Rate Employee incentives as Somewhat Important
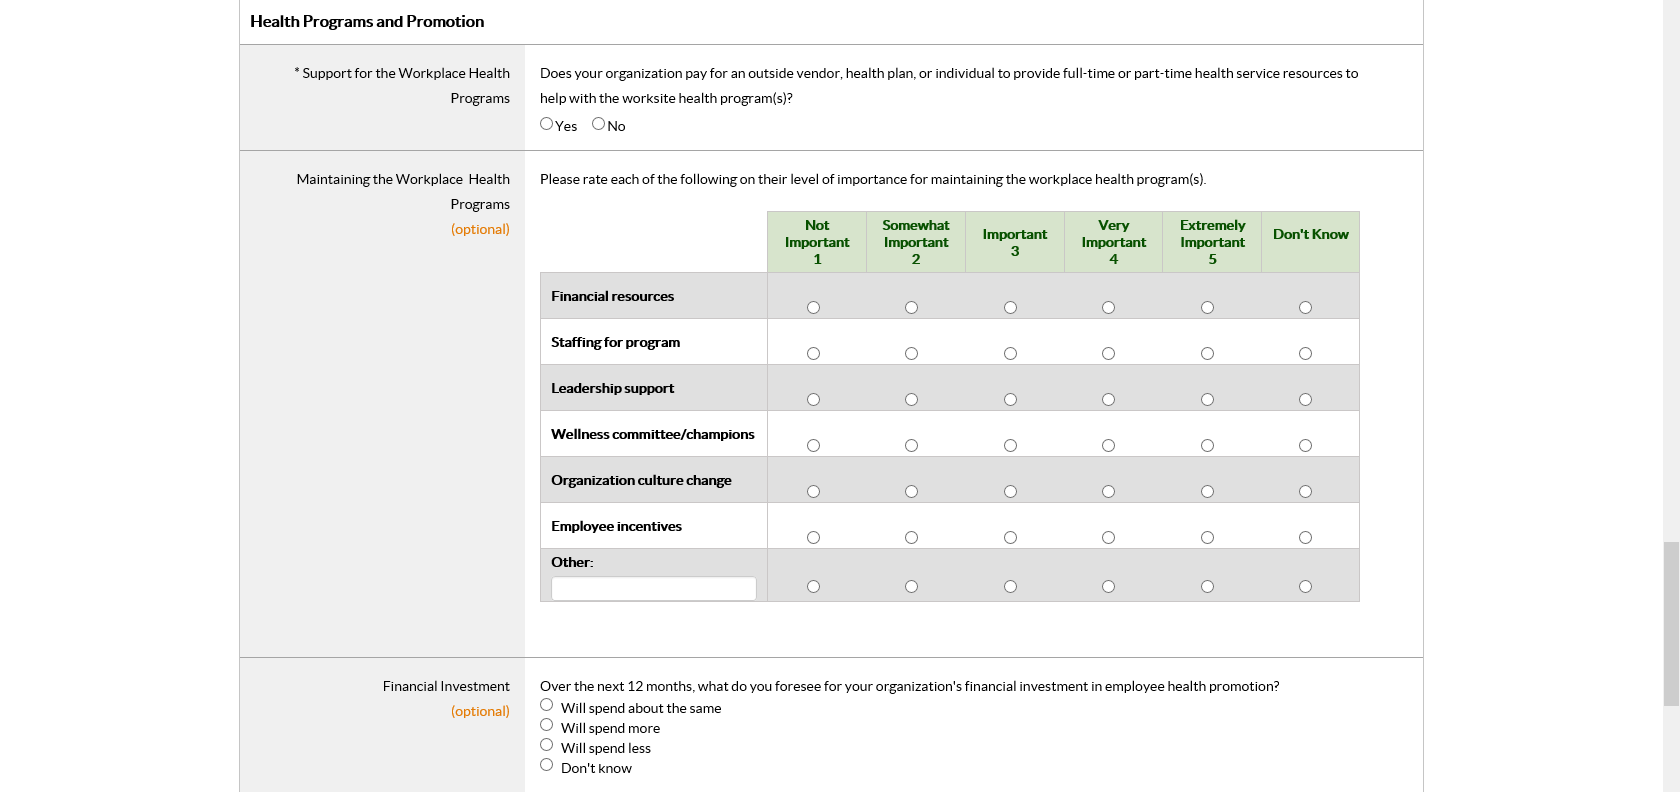The height and width of the screenshot is (792, 1680). click(x=911, y=538)
